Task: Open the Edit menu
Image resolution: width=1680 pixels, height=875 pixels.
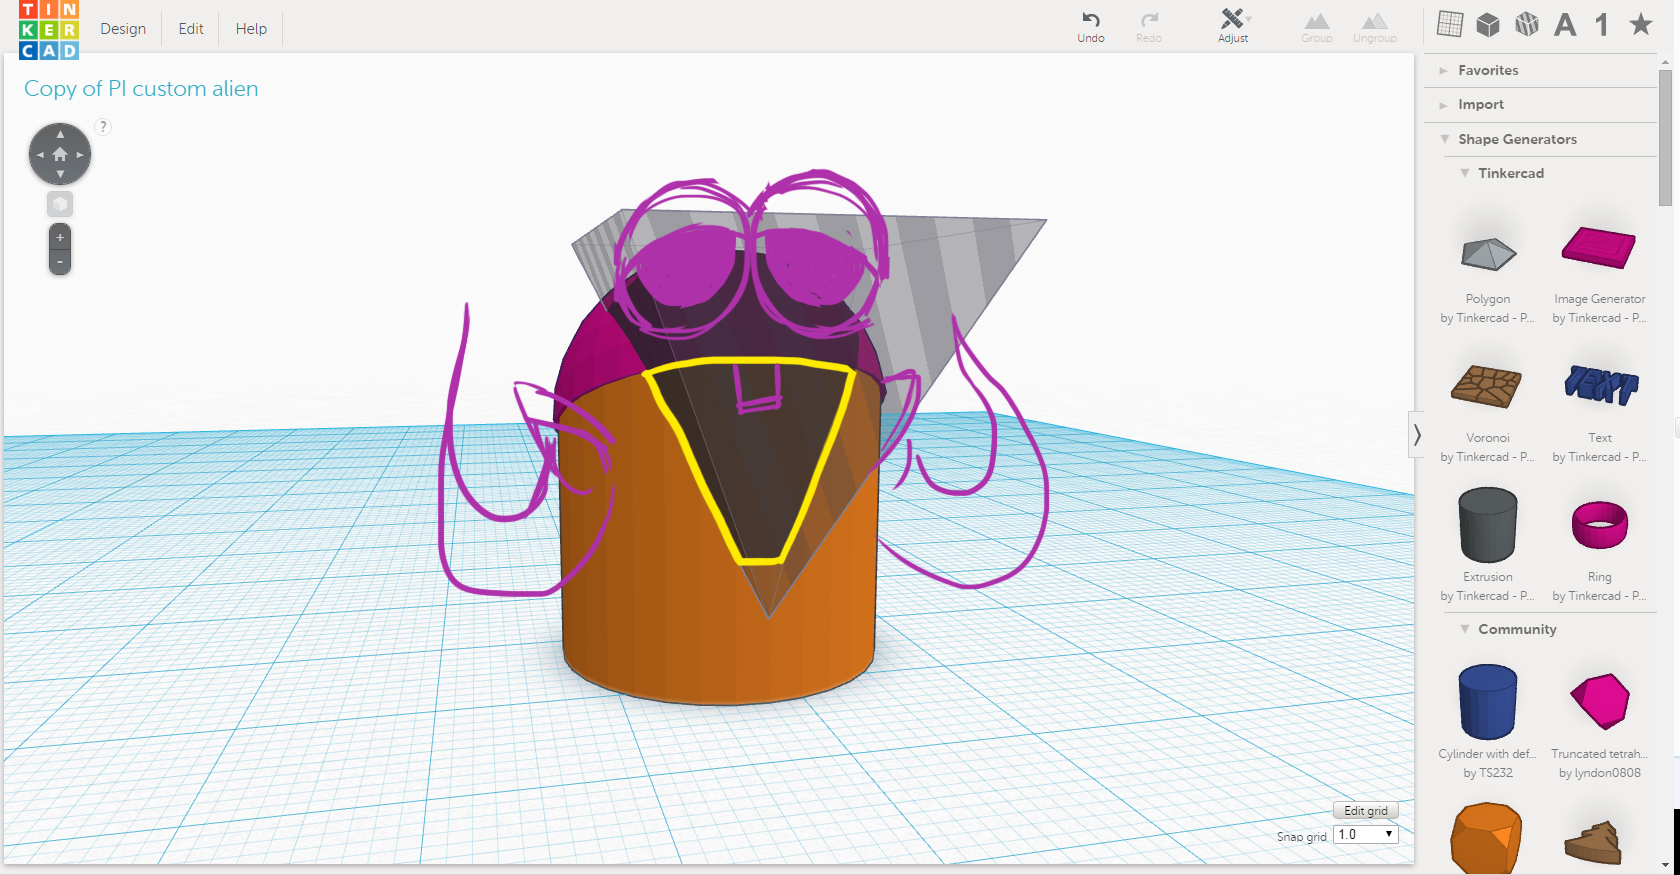Action: pyautogui.click(x=191, y=29)
